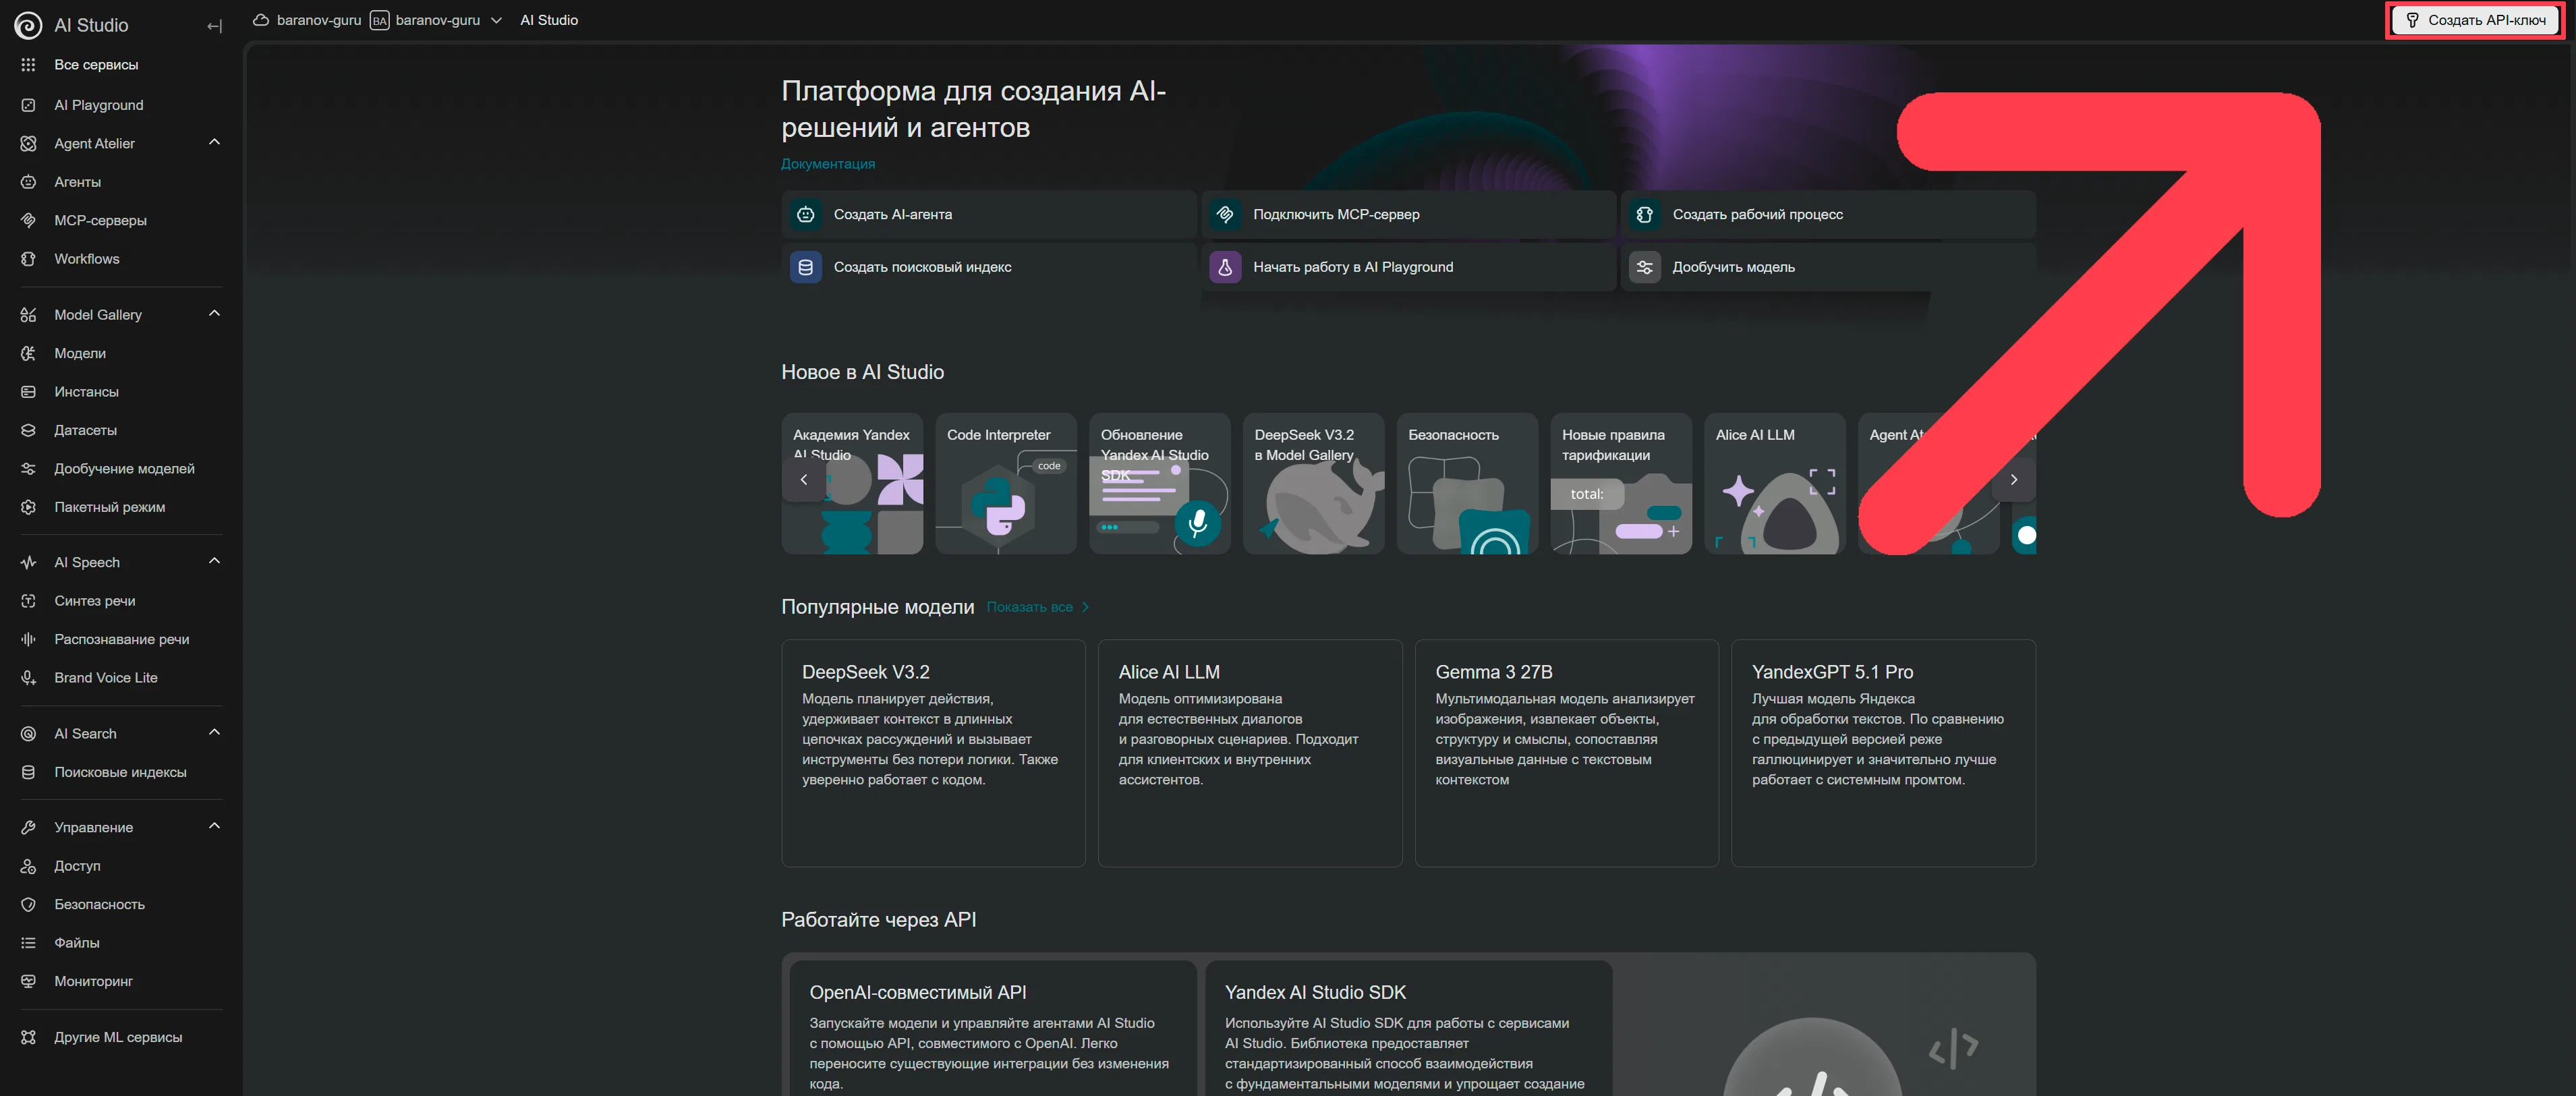Screen dimensions: 2576x1096
Task: Click the Доступ users icon
Action: (28, 866)
